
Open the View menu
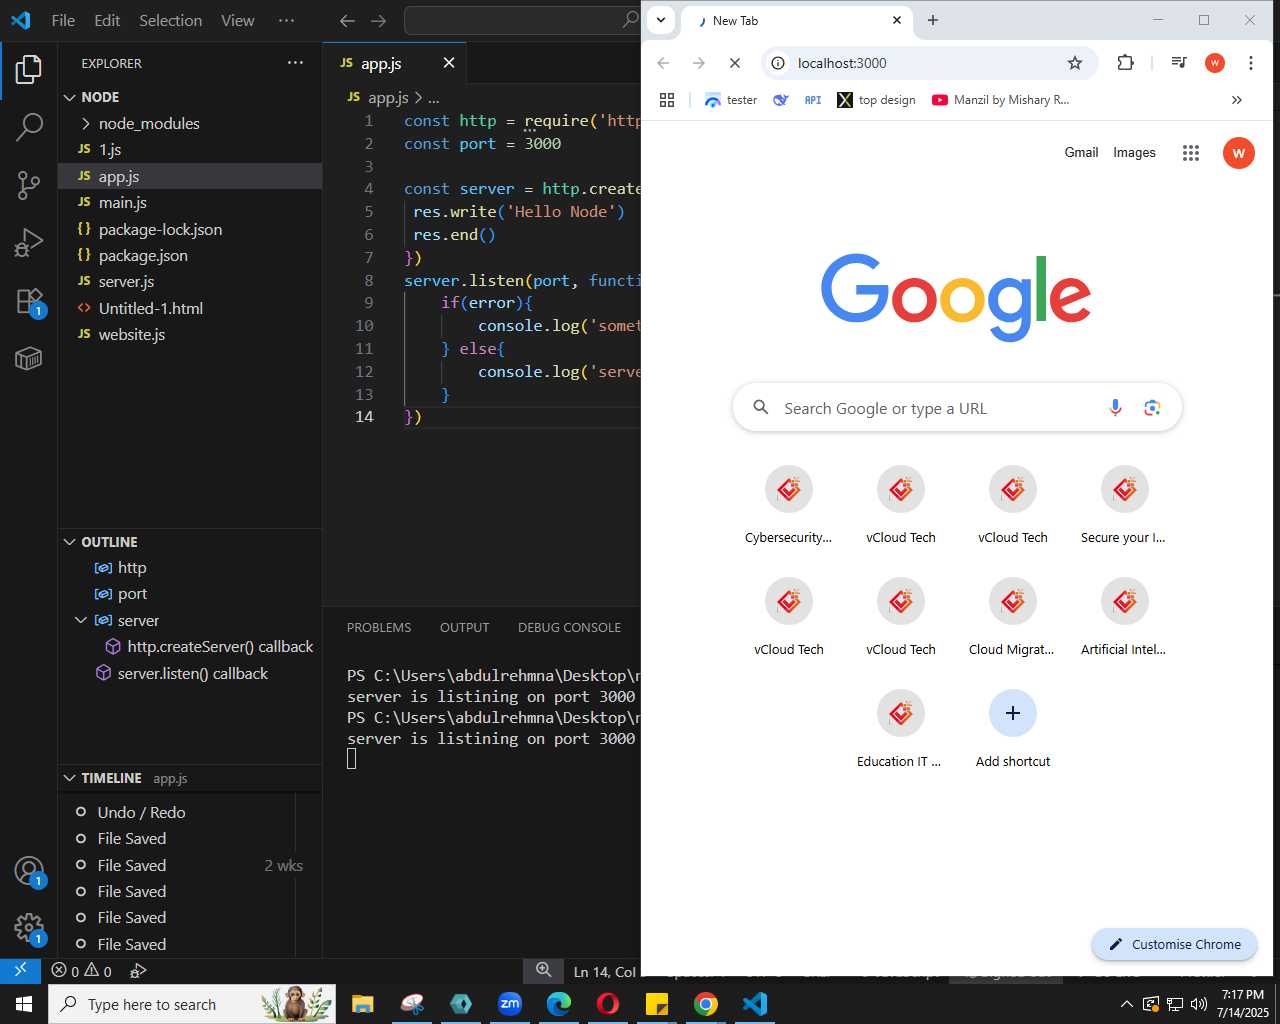pos(238,20)
